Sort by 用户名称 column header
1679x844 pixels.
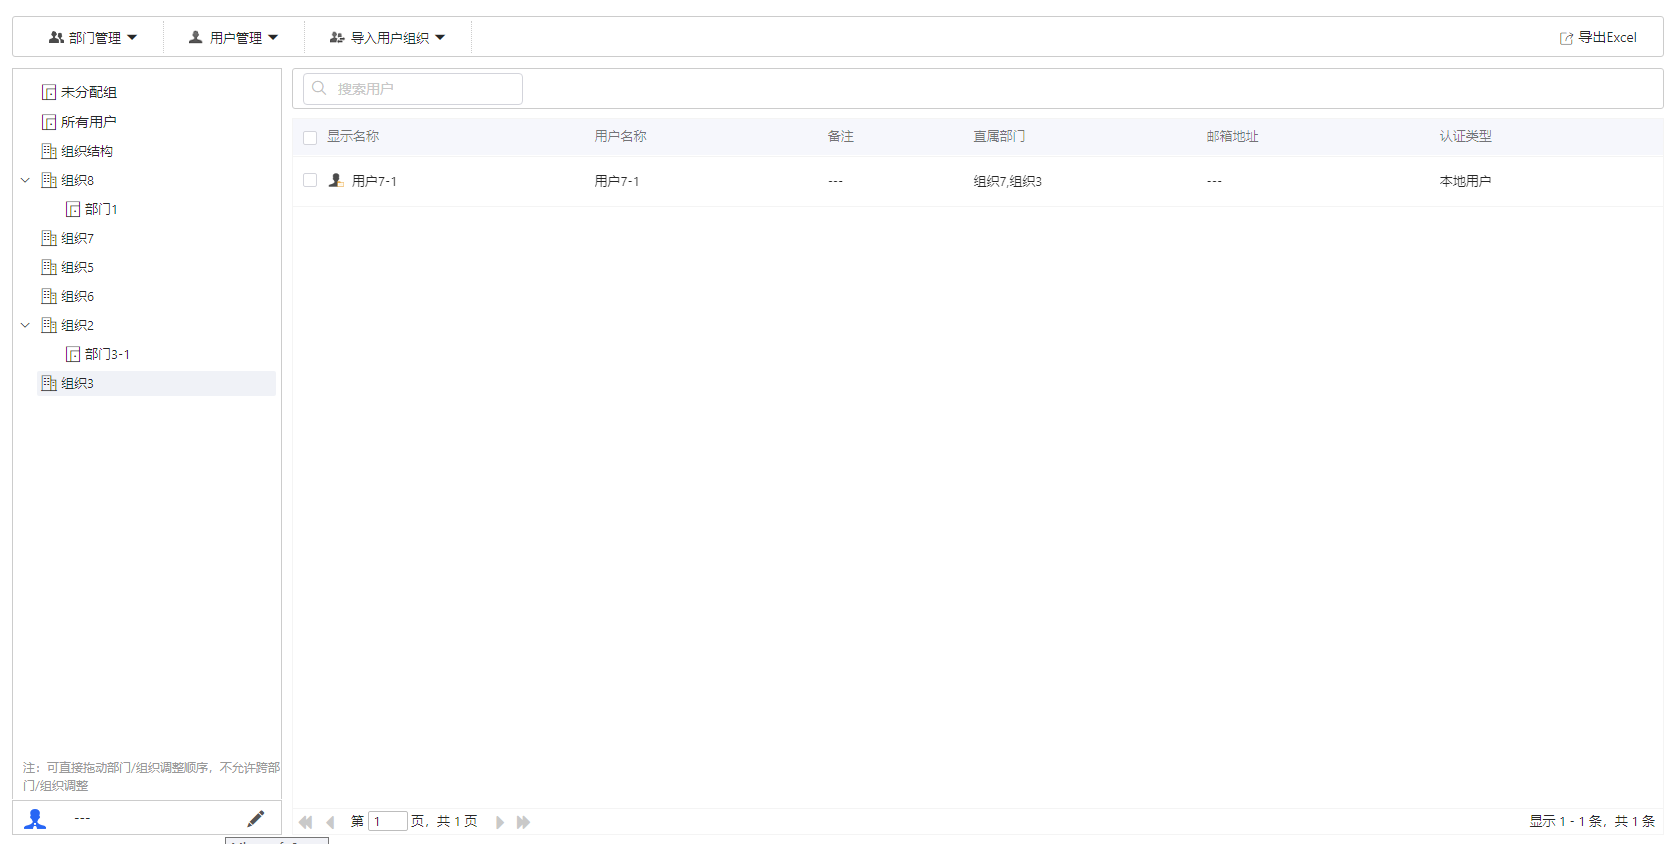pos(620,136)
